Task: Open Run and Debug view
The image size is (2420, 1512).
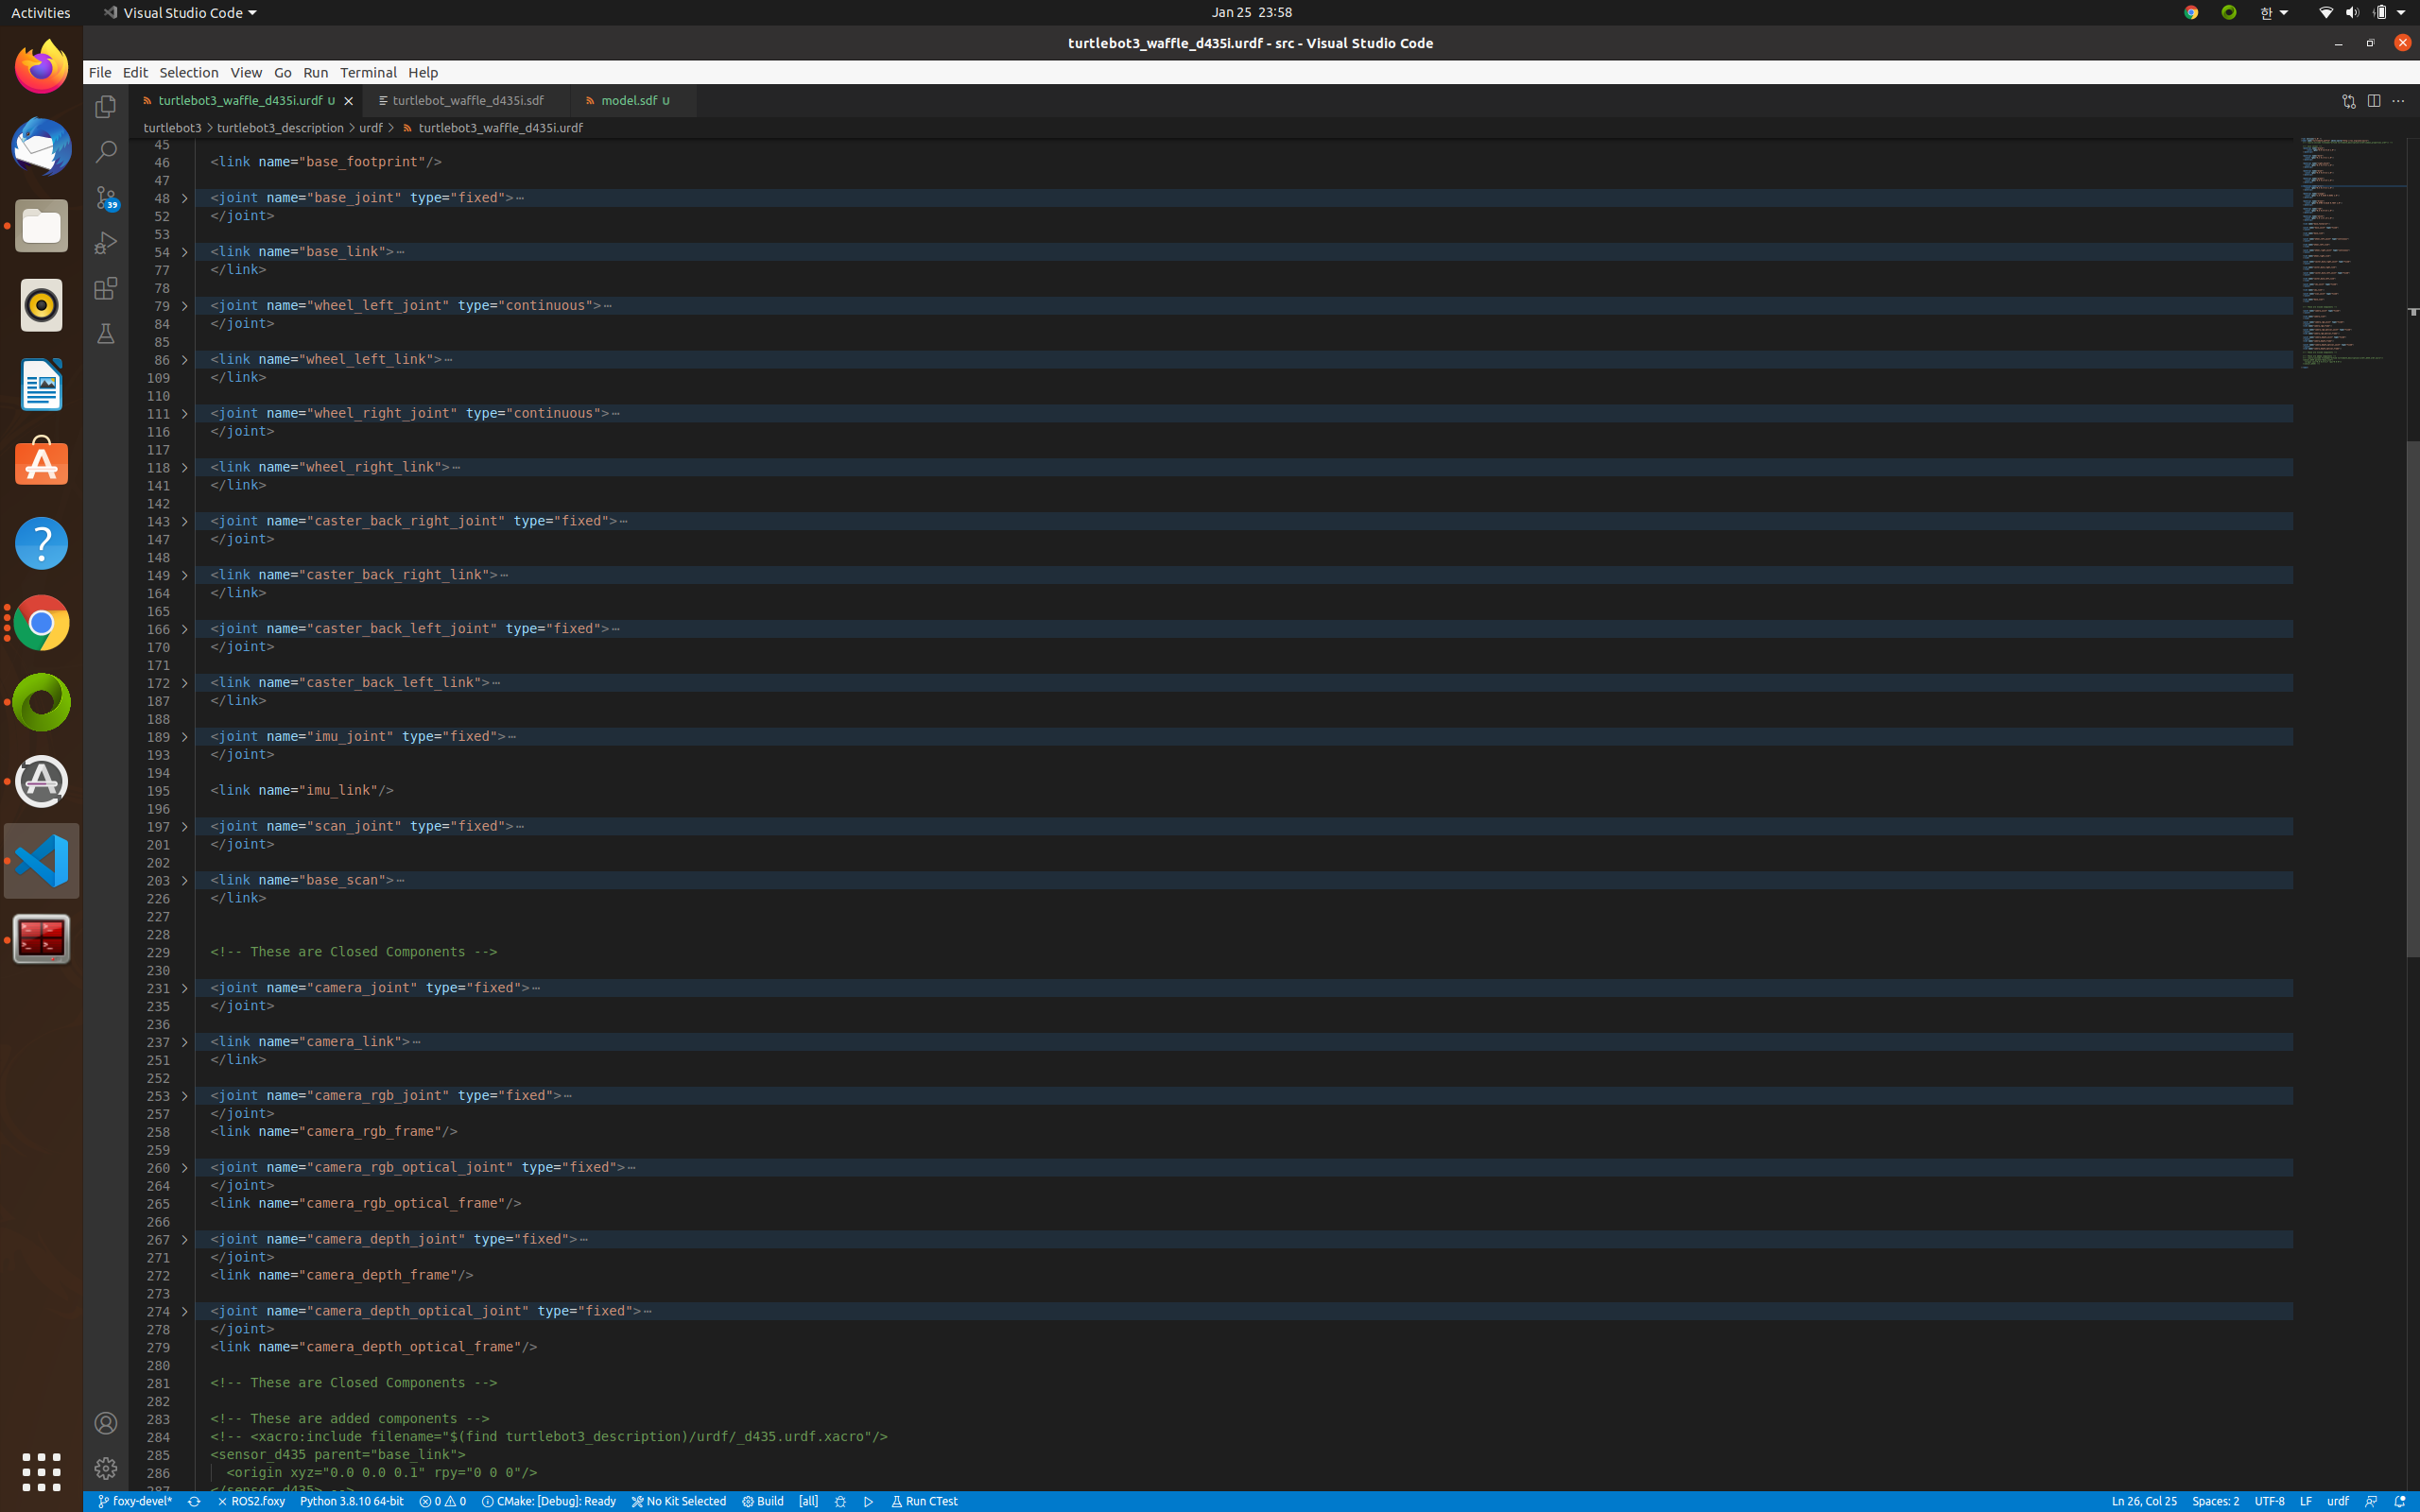Action: [105, 243]
